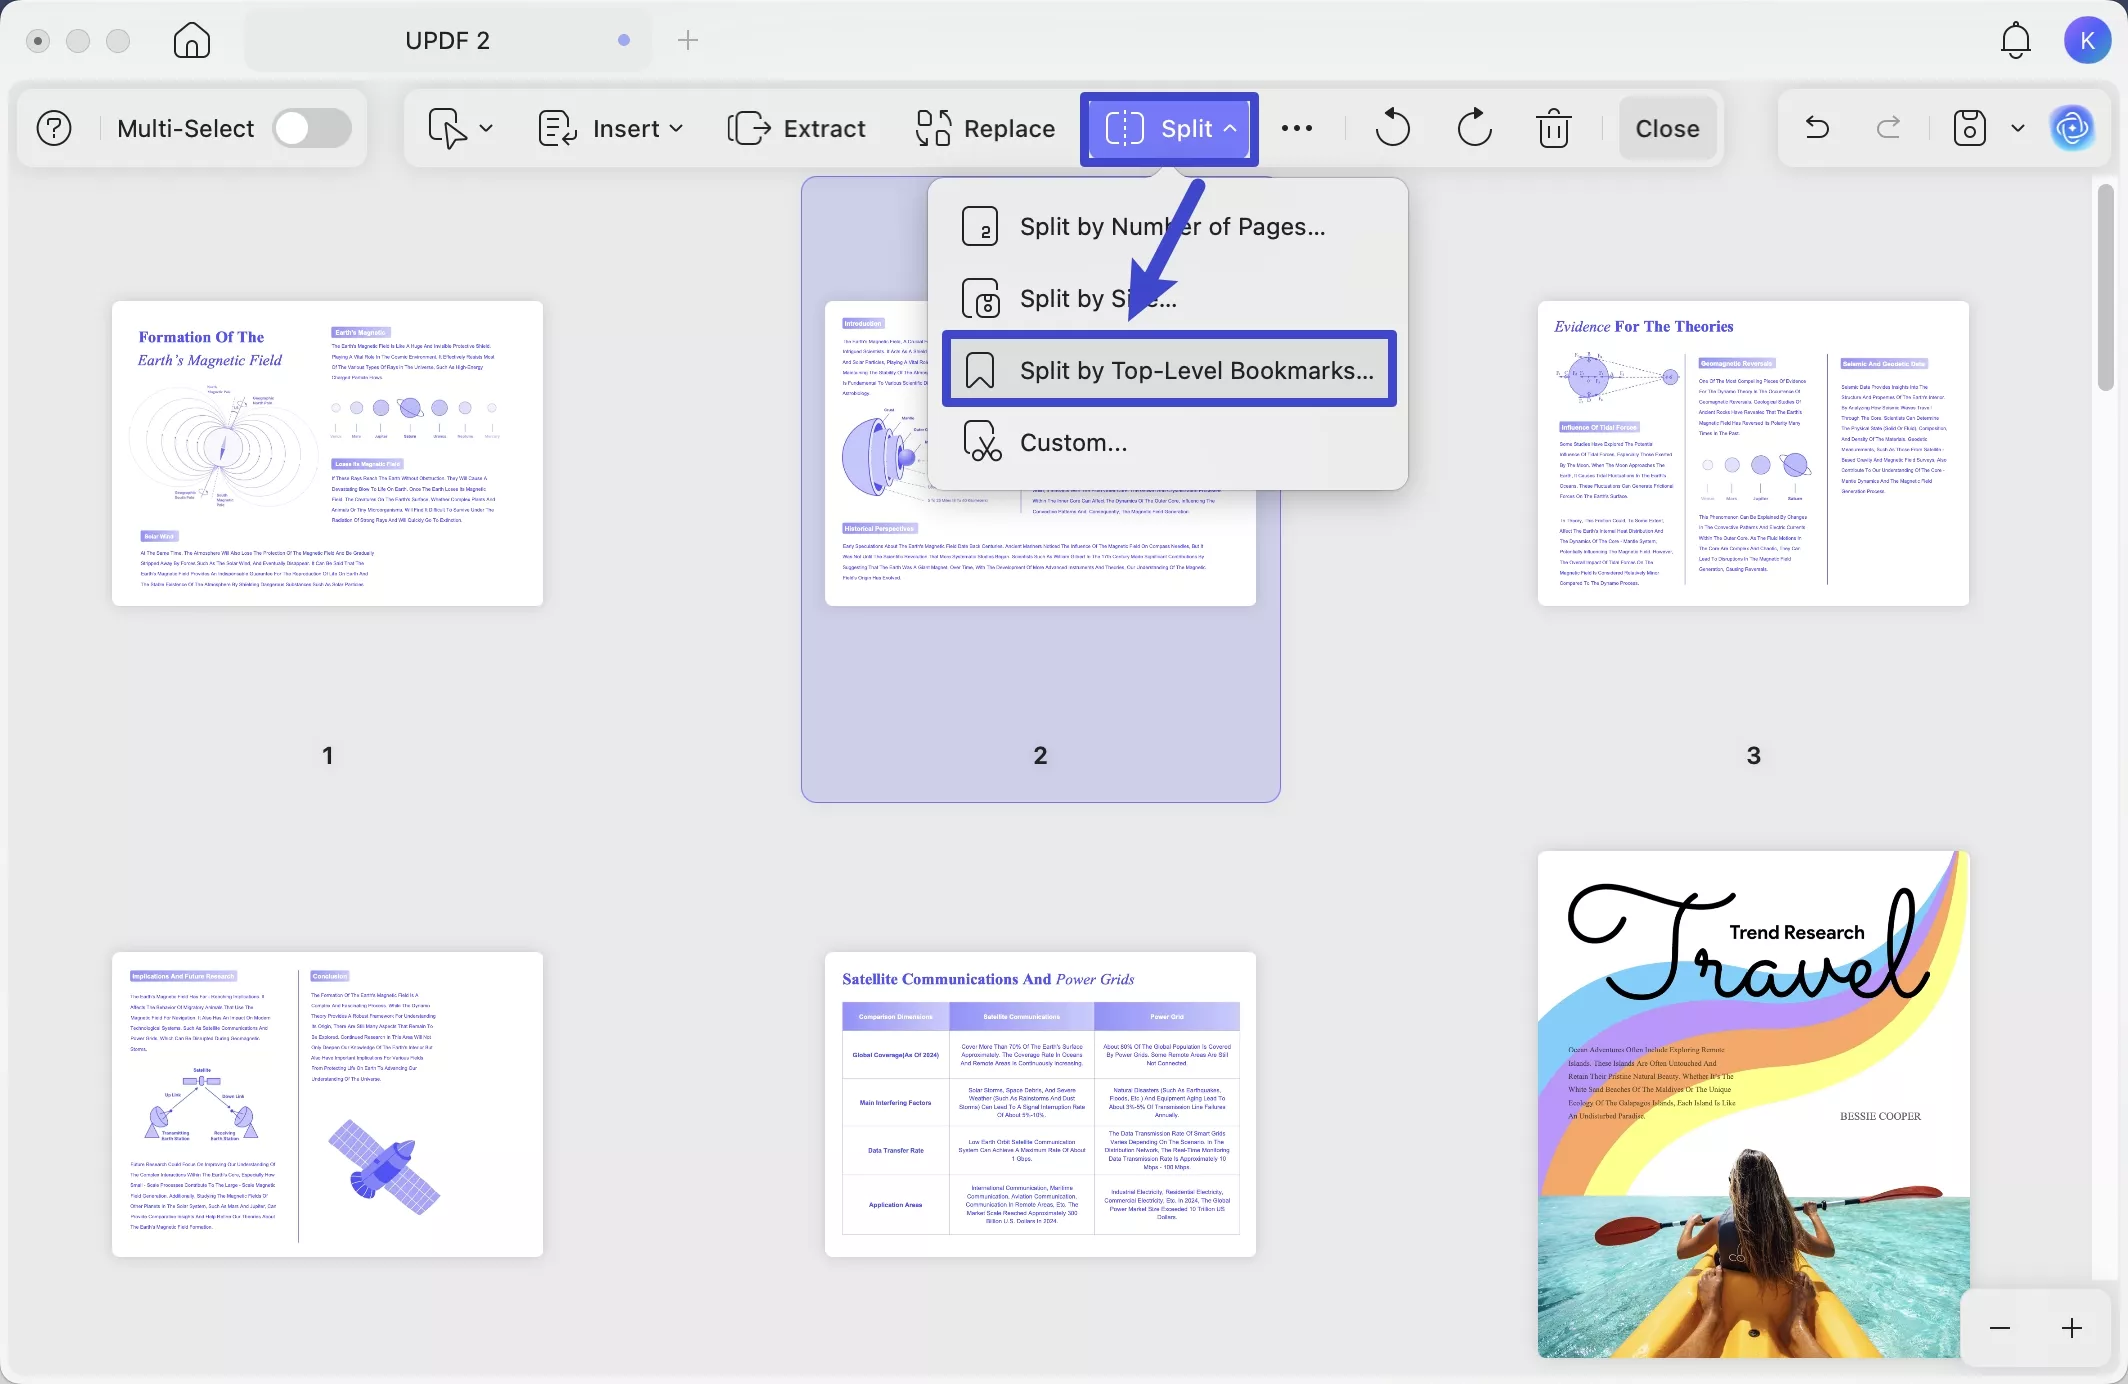The height and width of the screenshot is (1384, 2128).
Task: Open the help question mark icon
Action: click(x=54, y=129)
